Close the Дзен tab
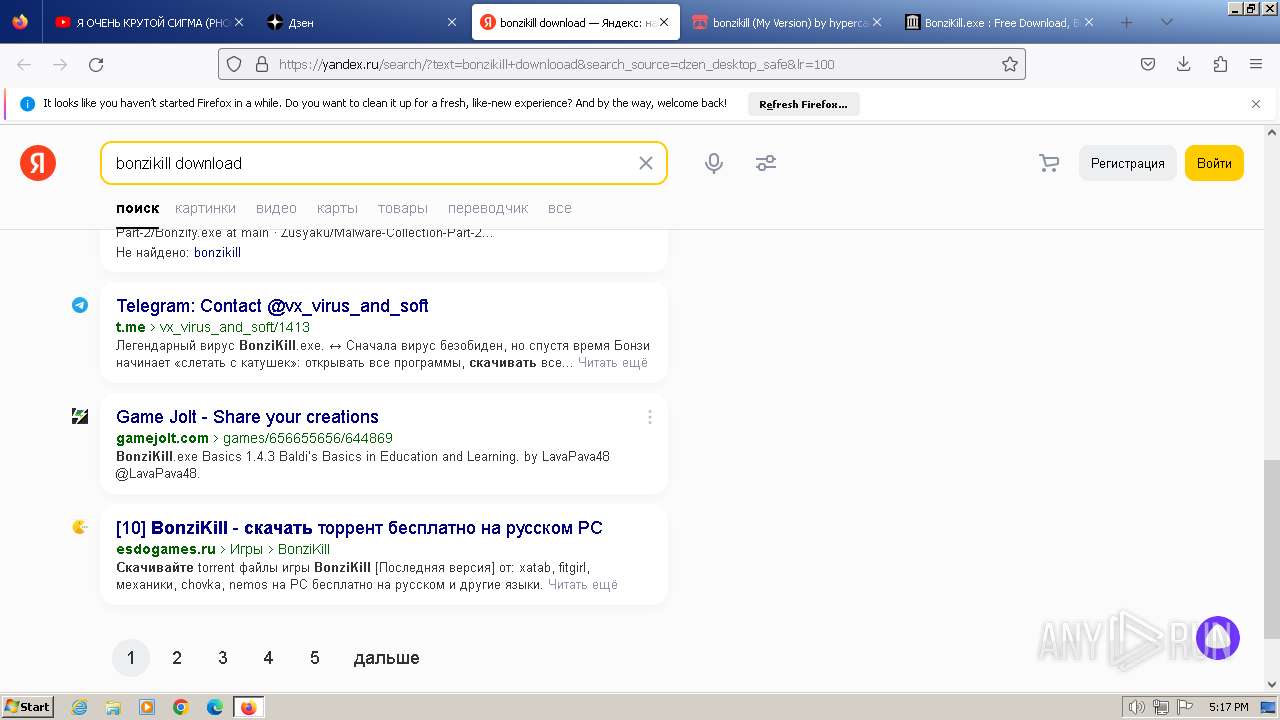The image size is (1280, 720). pyautogui.click(x=452, y=22)
